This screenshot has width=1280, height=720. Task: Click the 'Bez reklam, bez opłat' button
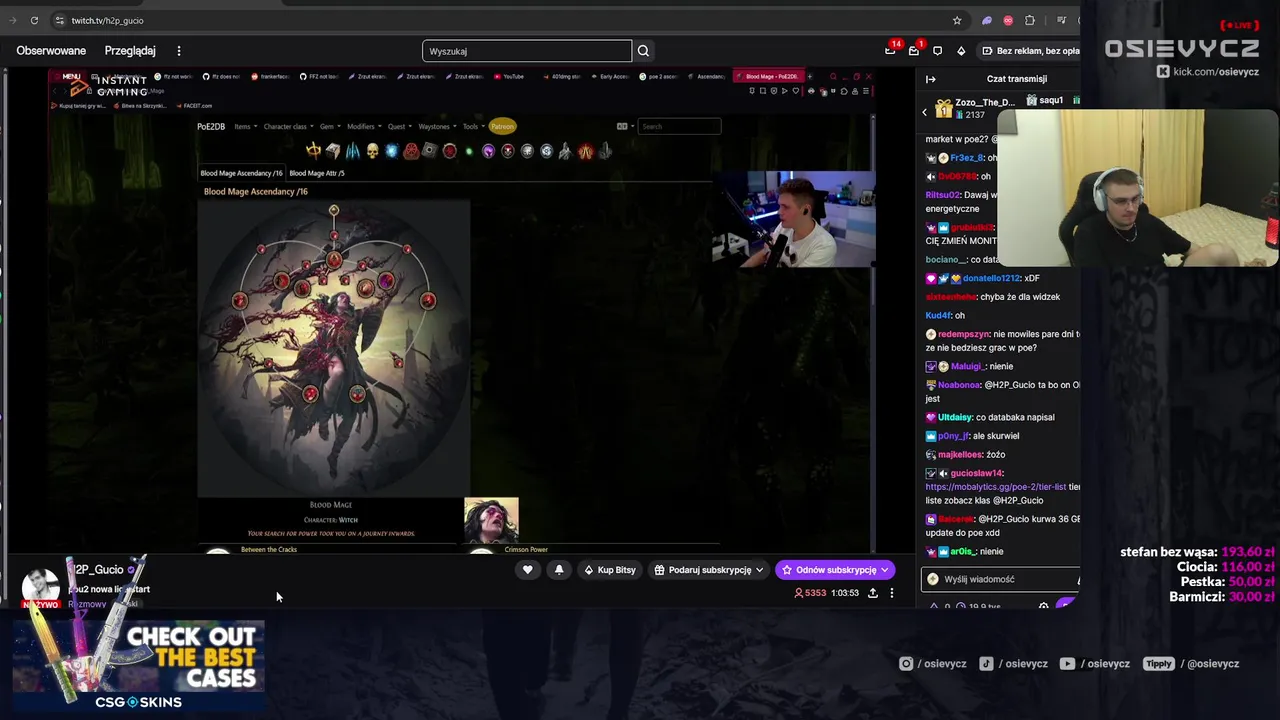point(1030,51)
